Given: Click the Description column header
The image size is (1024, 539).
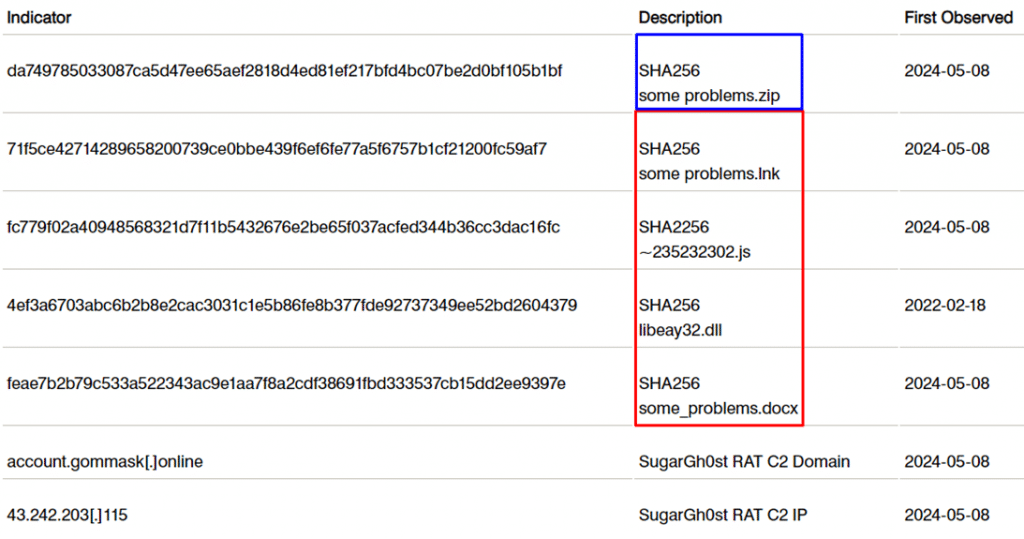Looking at the screenshot, I should tap(680, 18).
